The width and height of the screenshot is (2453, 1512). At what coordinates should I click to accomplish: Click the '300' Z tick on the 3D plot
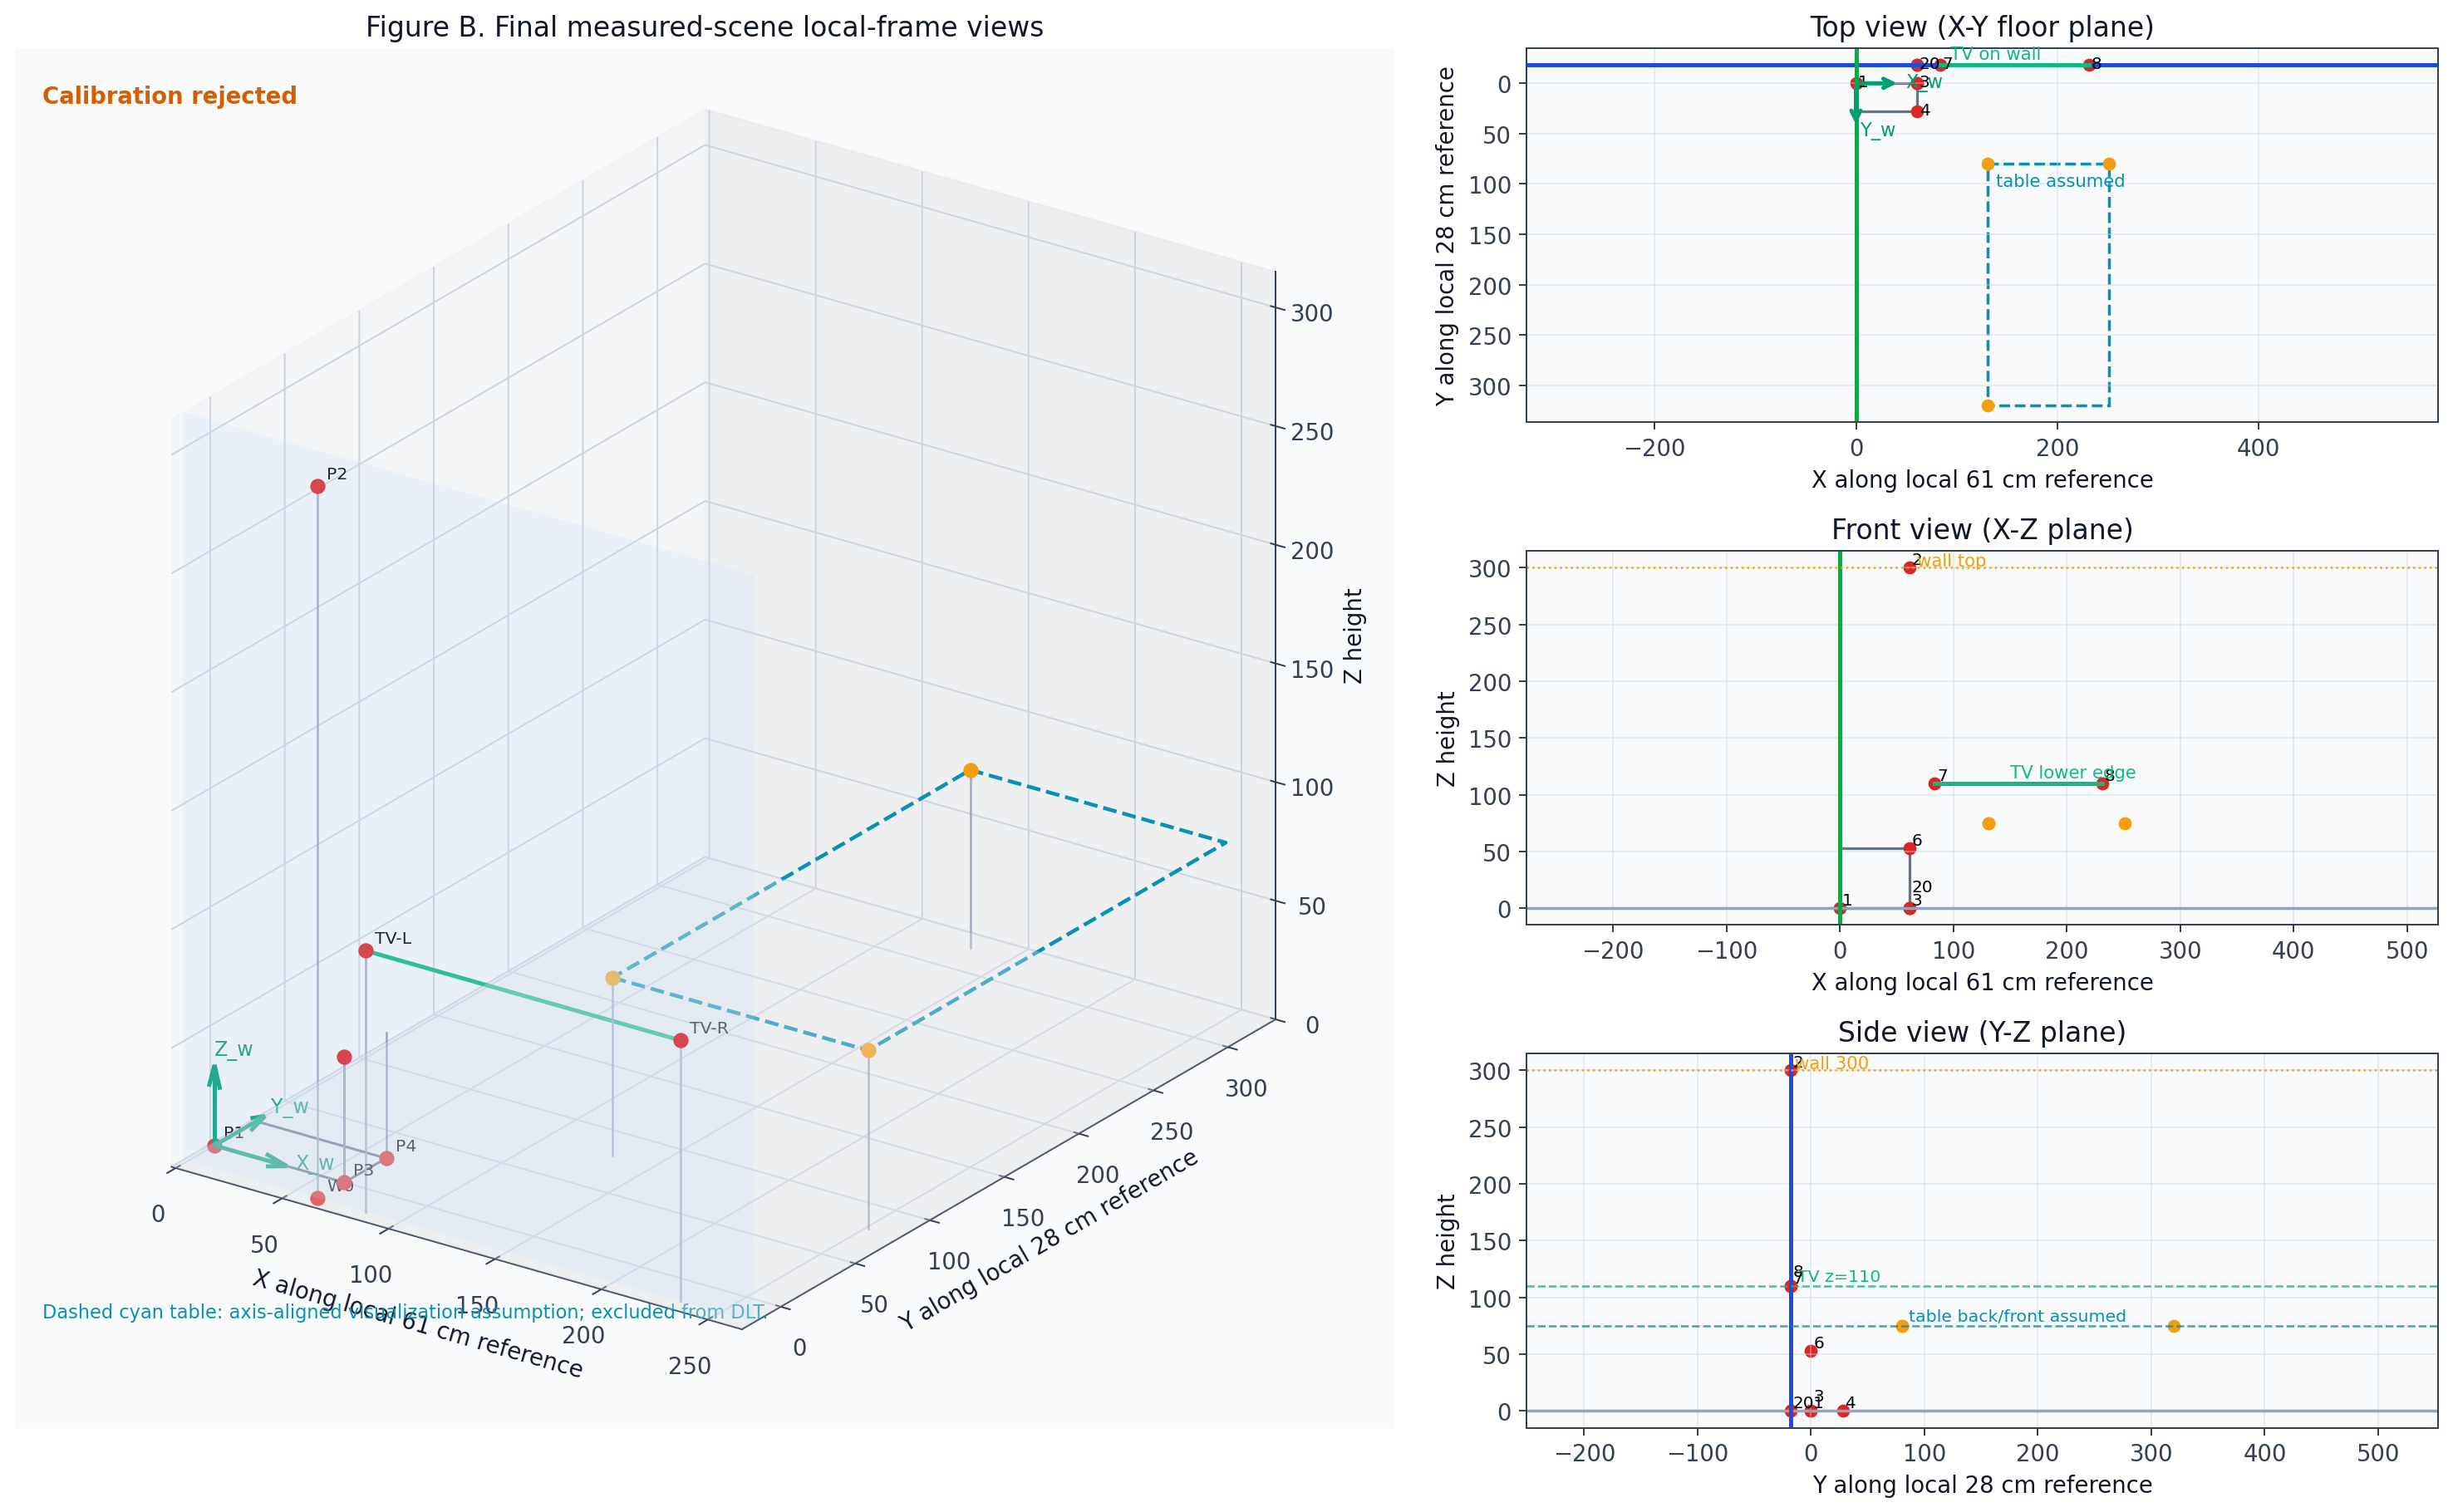point(1311,313)
